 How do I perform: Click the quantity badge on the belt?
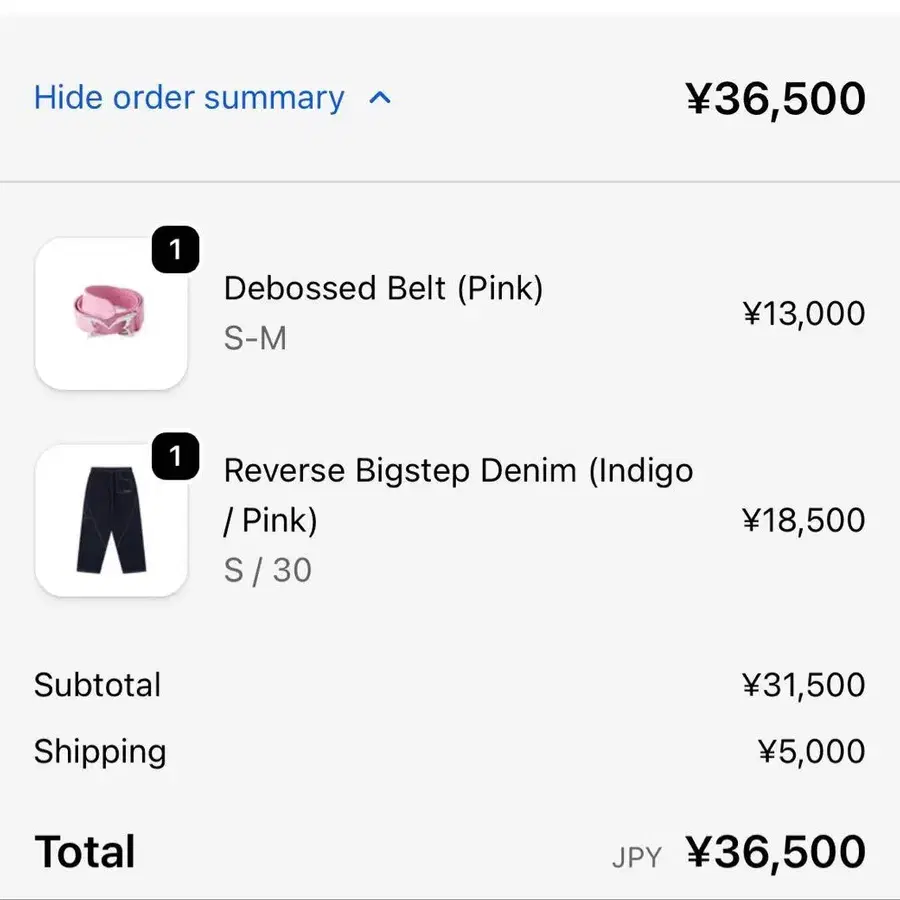[175, 250]
